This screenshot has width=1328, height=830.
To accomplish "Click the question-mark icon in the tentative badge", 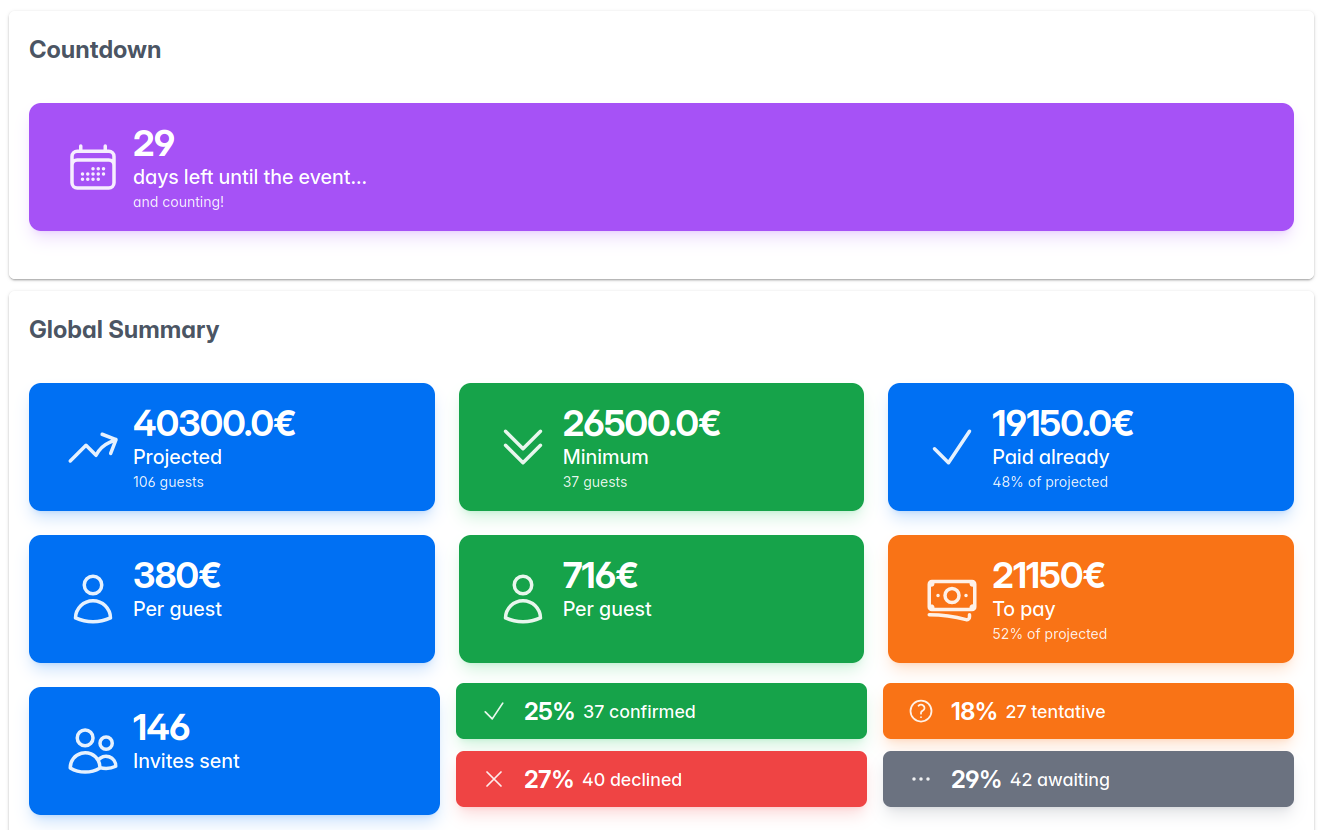I will pos(919,711).
